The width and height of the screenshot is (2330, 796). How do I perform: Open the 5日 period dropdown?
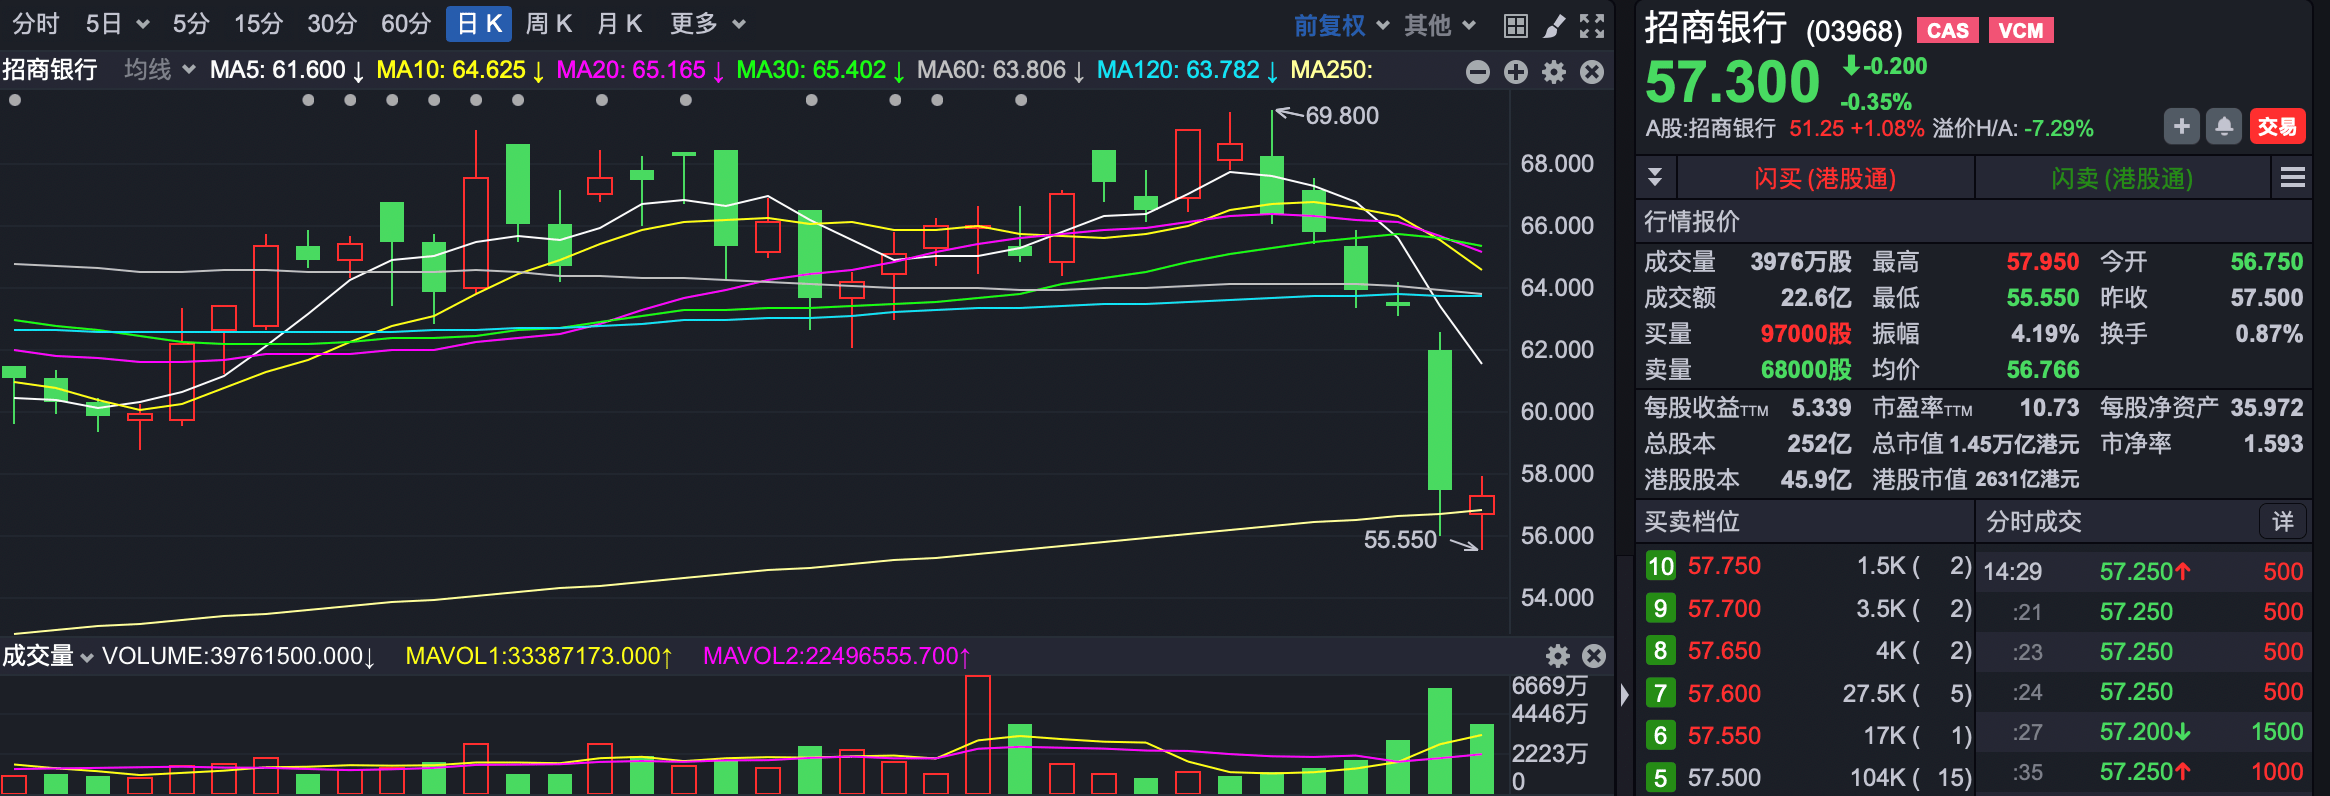coord(117,24)
